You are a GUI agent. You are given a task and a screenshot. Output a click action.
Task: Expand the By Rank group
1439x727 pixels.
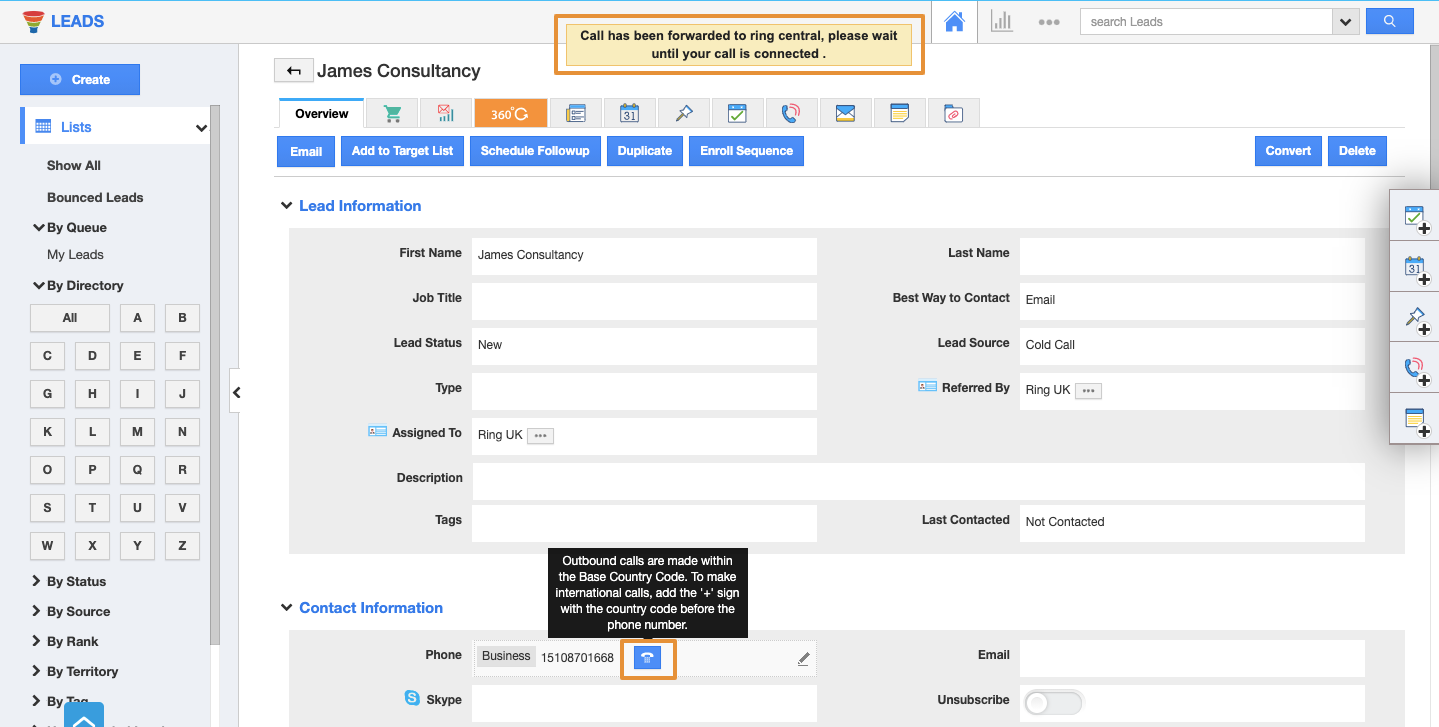[x=37, y=641]
